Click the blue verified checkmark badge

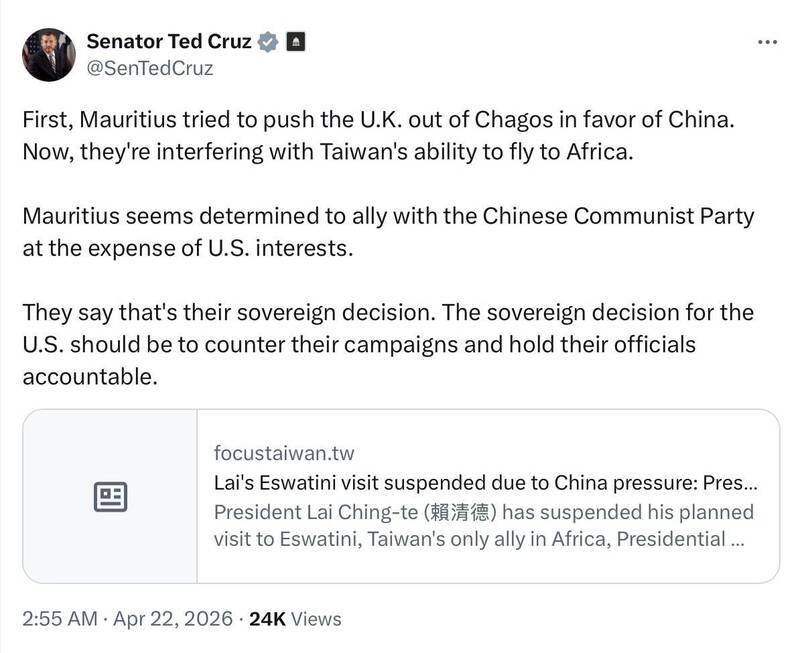pyautogui.click(x=268, y=42)
